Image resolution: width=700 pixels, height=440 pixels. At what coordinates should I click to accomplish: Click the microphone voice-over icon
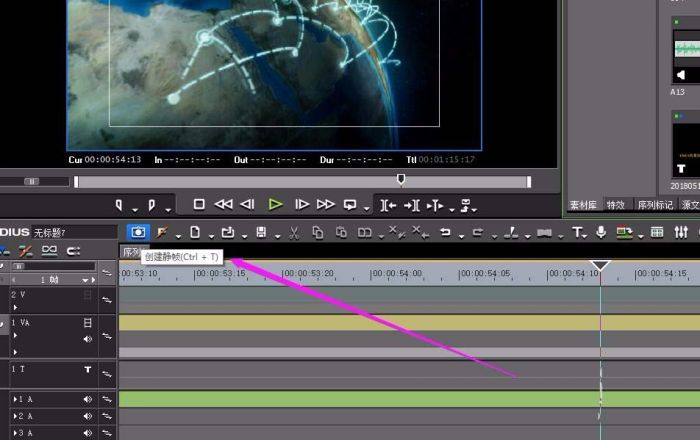point(601,232)
